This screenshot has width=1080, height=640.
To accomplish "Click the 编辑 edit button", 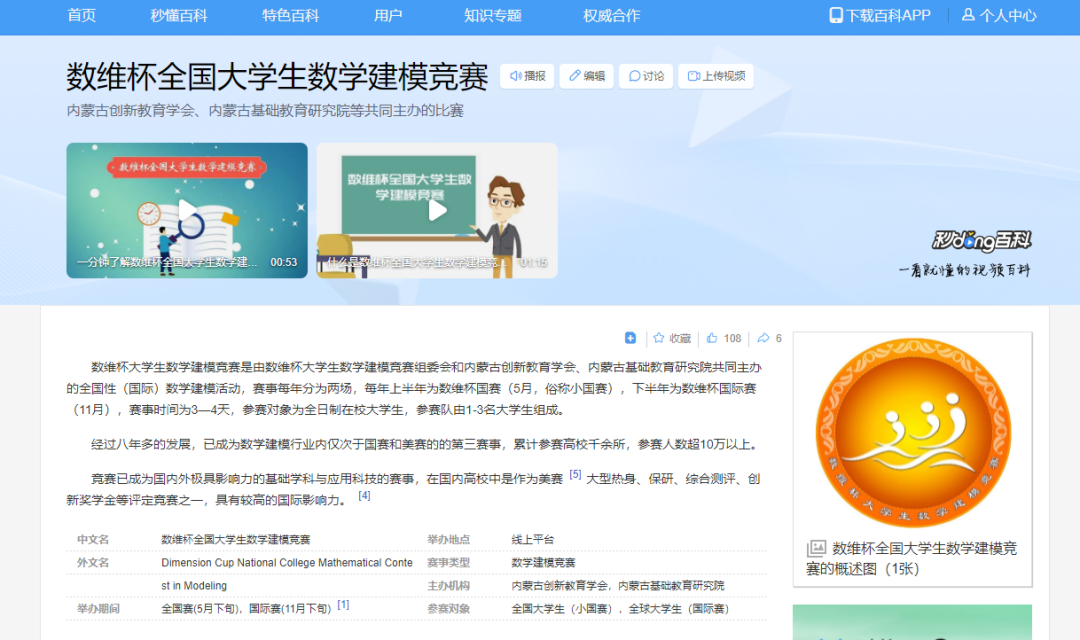I will [587, 76].
